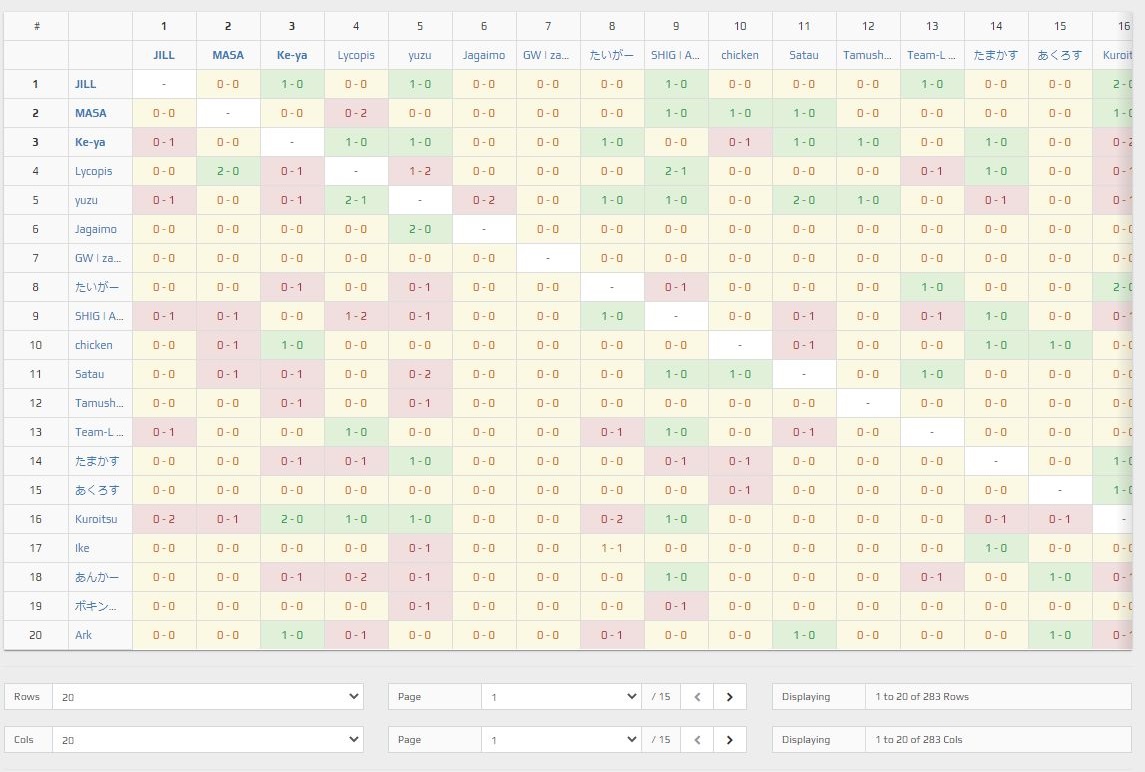Open たまかす player link in row 14

click(x=96, y=461)
